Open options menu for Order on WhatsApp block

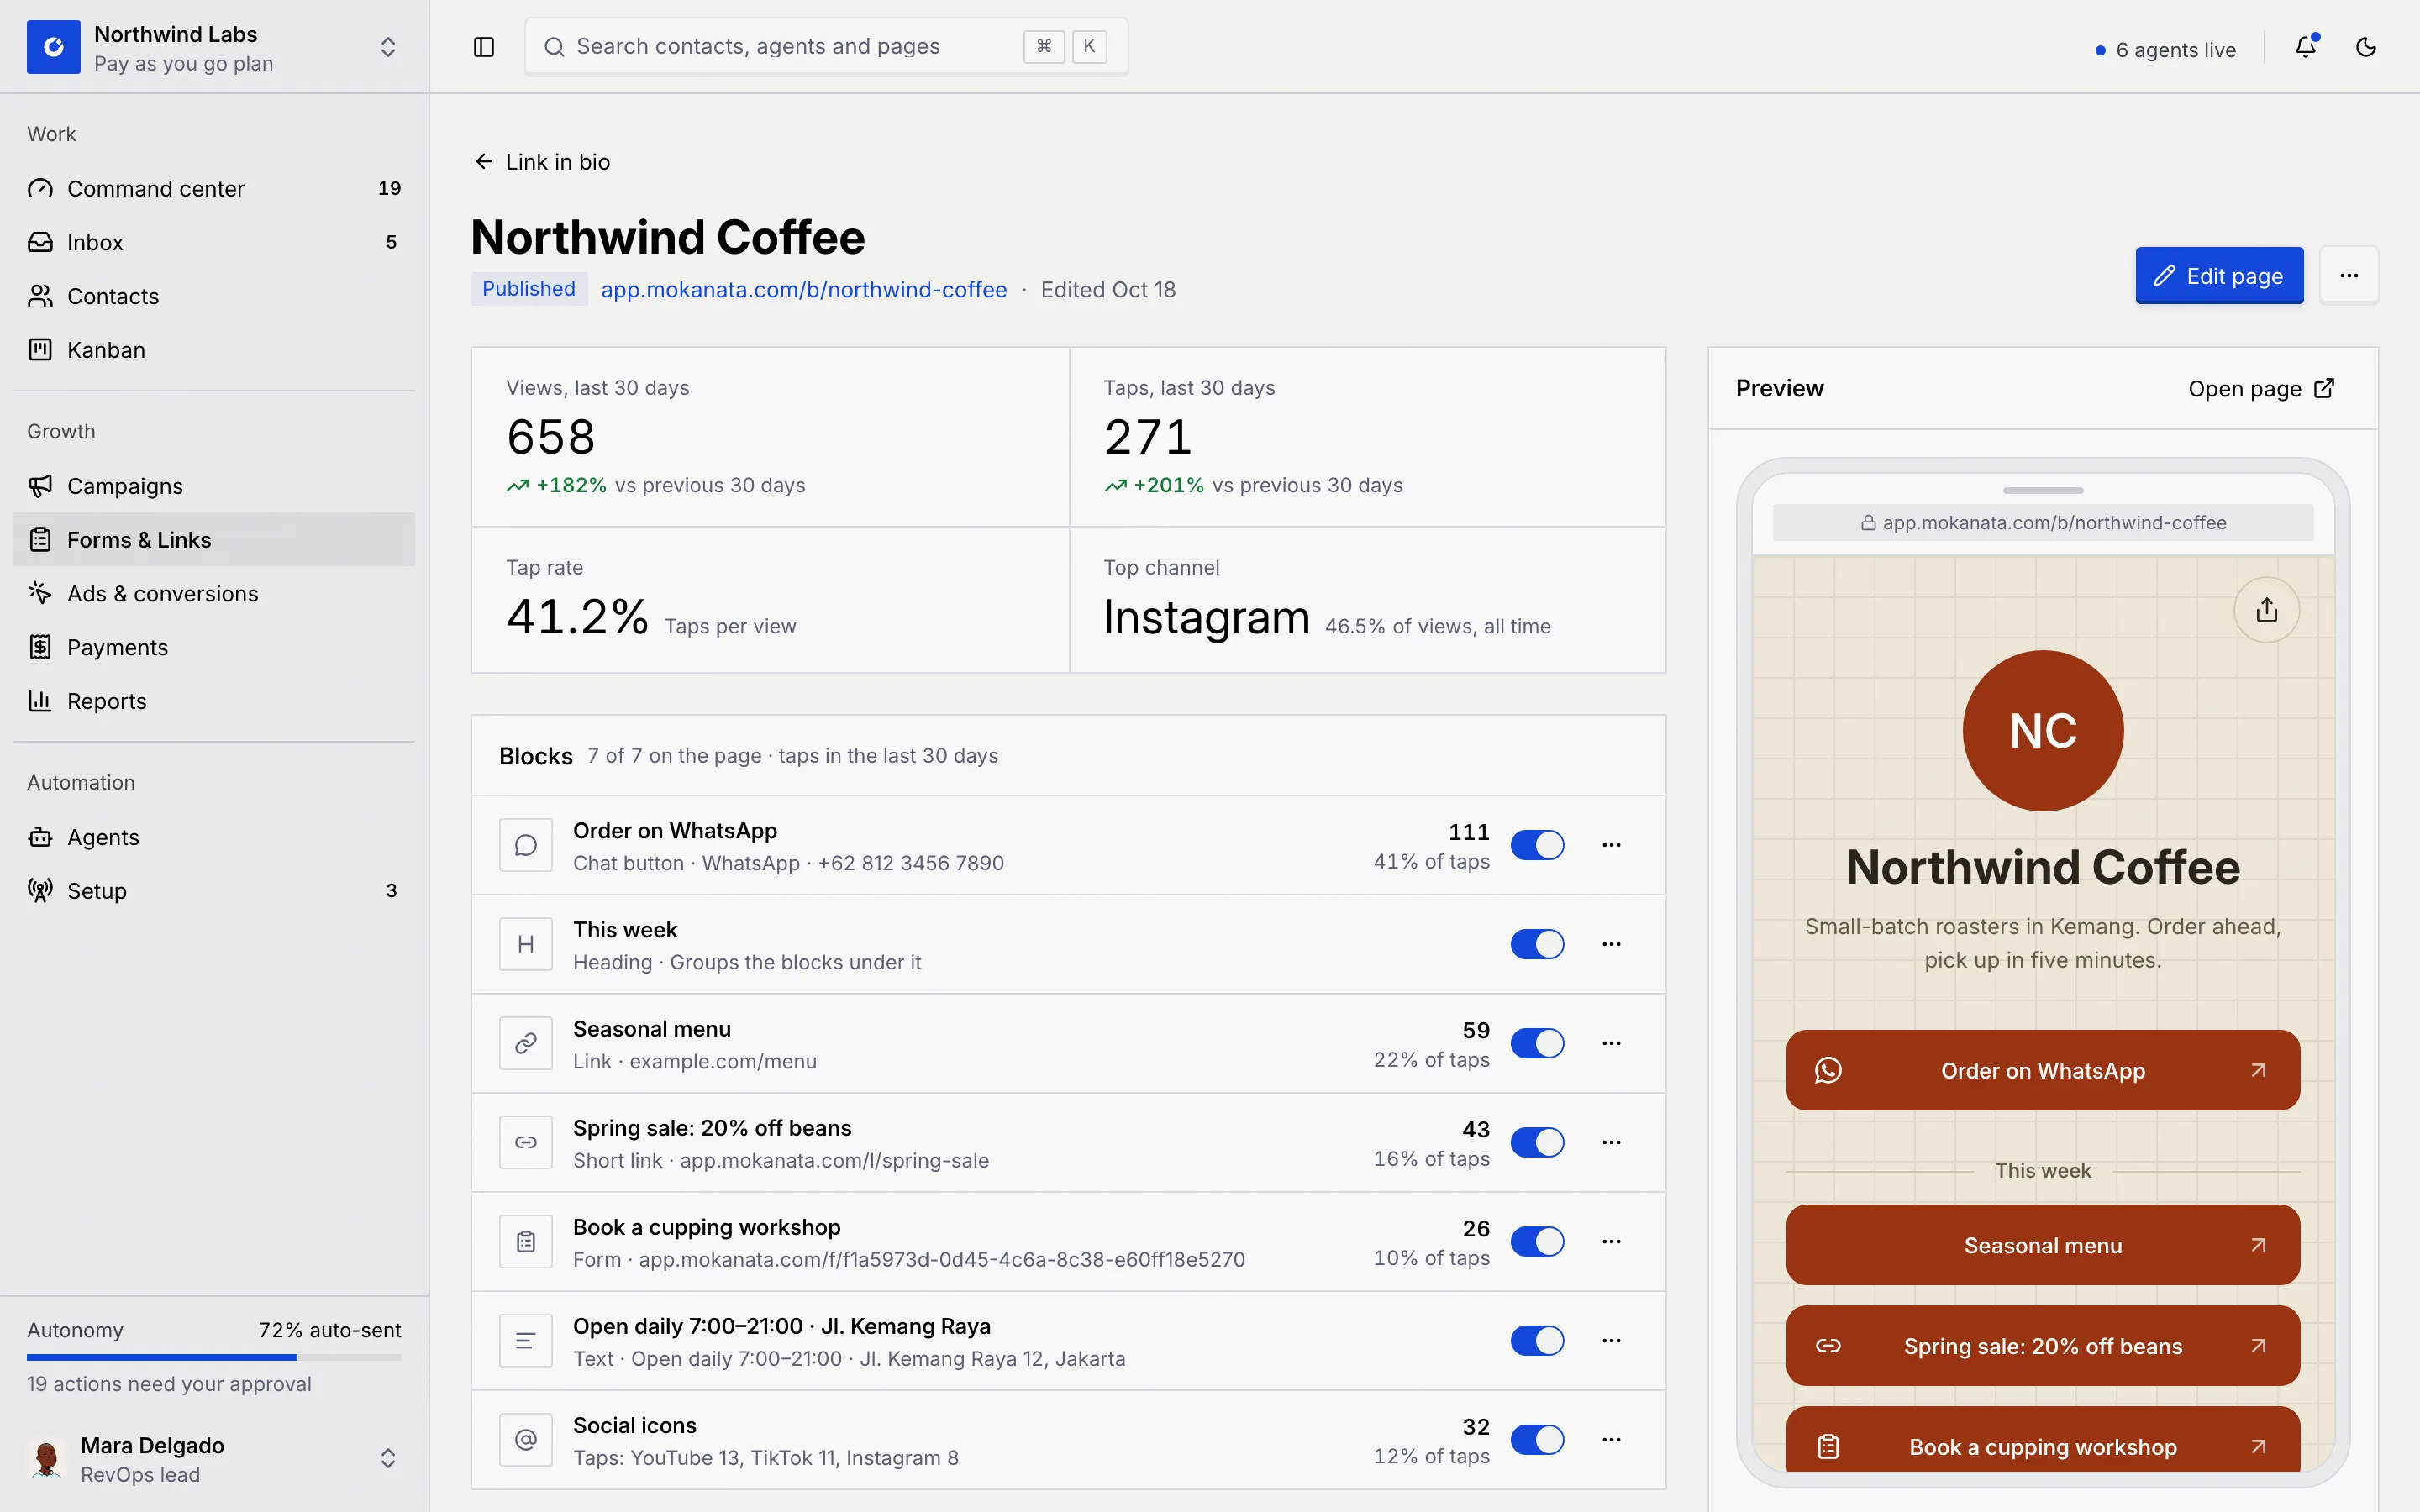coord(1611,846)
